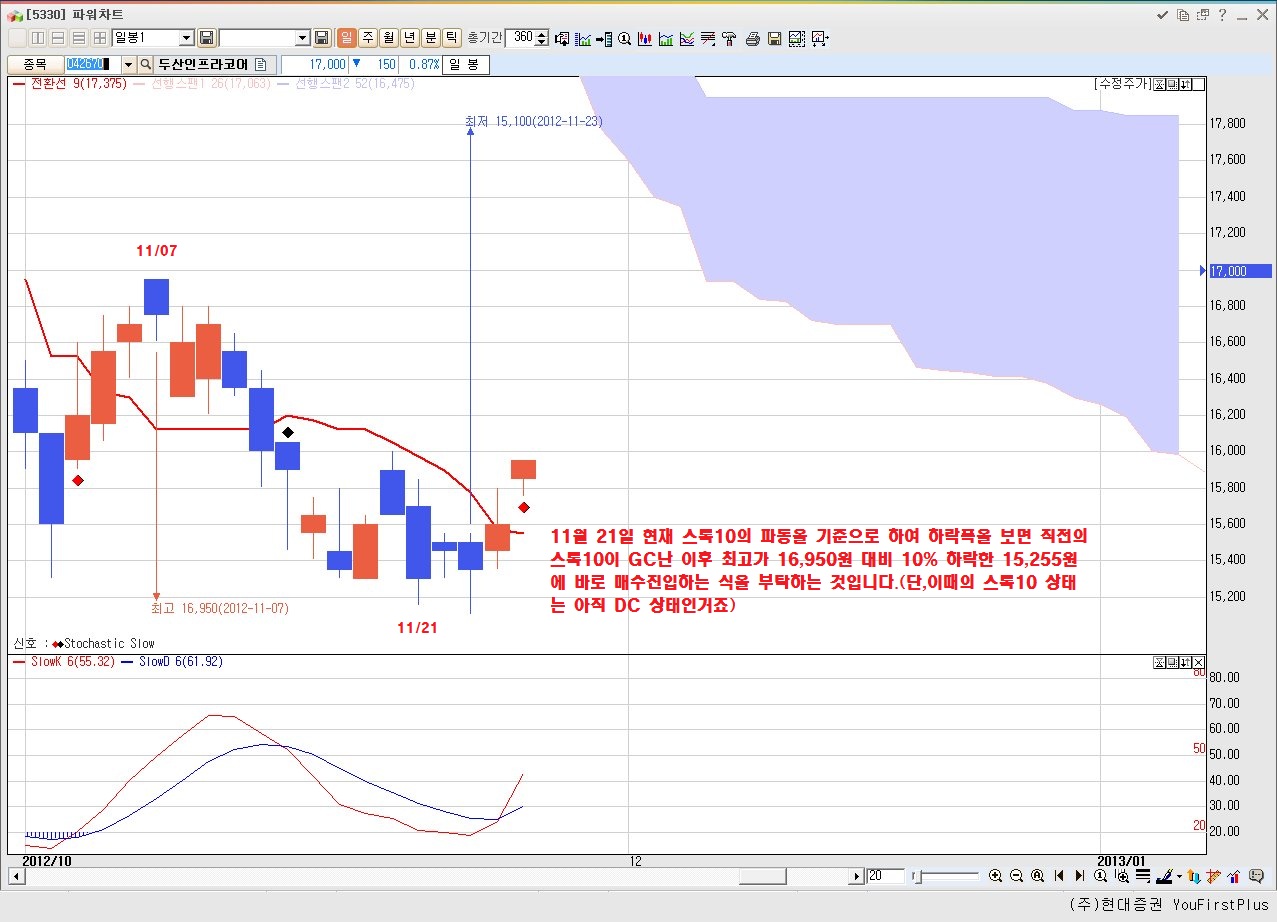This screenshot has height=922, width=1277.
Task: Switch to the 주 (weekly) period
Action: 367,38
